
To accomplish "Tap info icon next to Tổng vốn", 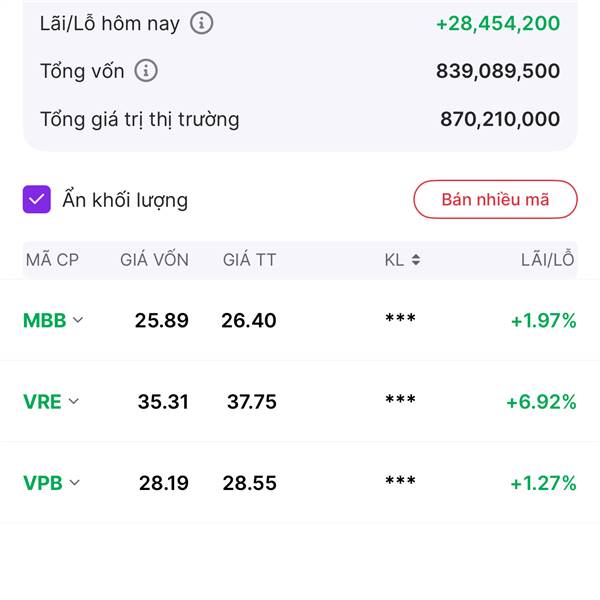I will pyautogui.click(x=146, y=71).
